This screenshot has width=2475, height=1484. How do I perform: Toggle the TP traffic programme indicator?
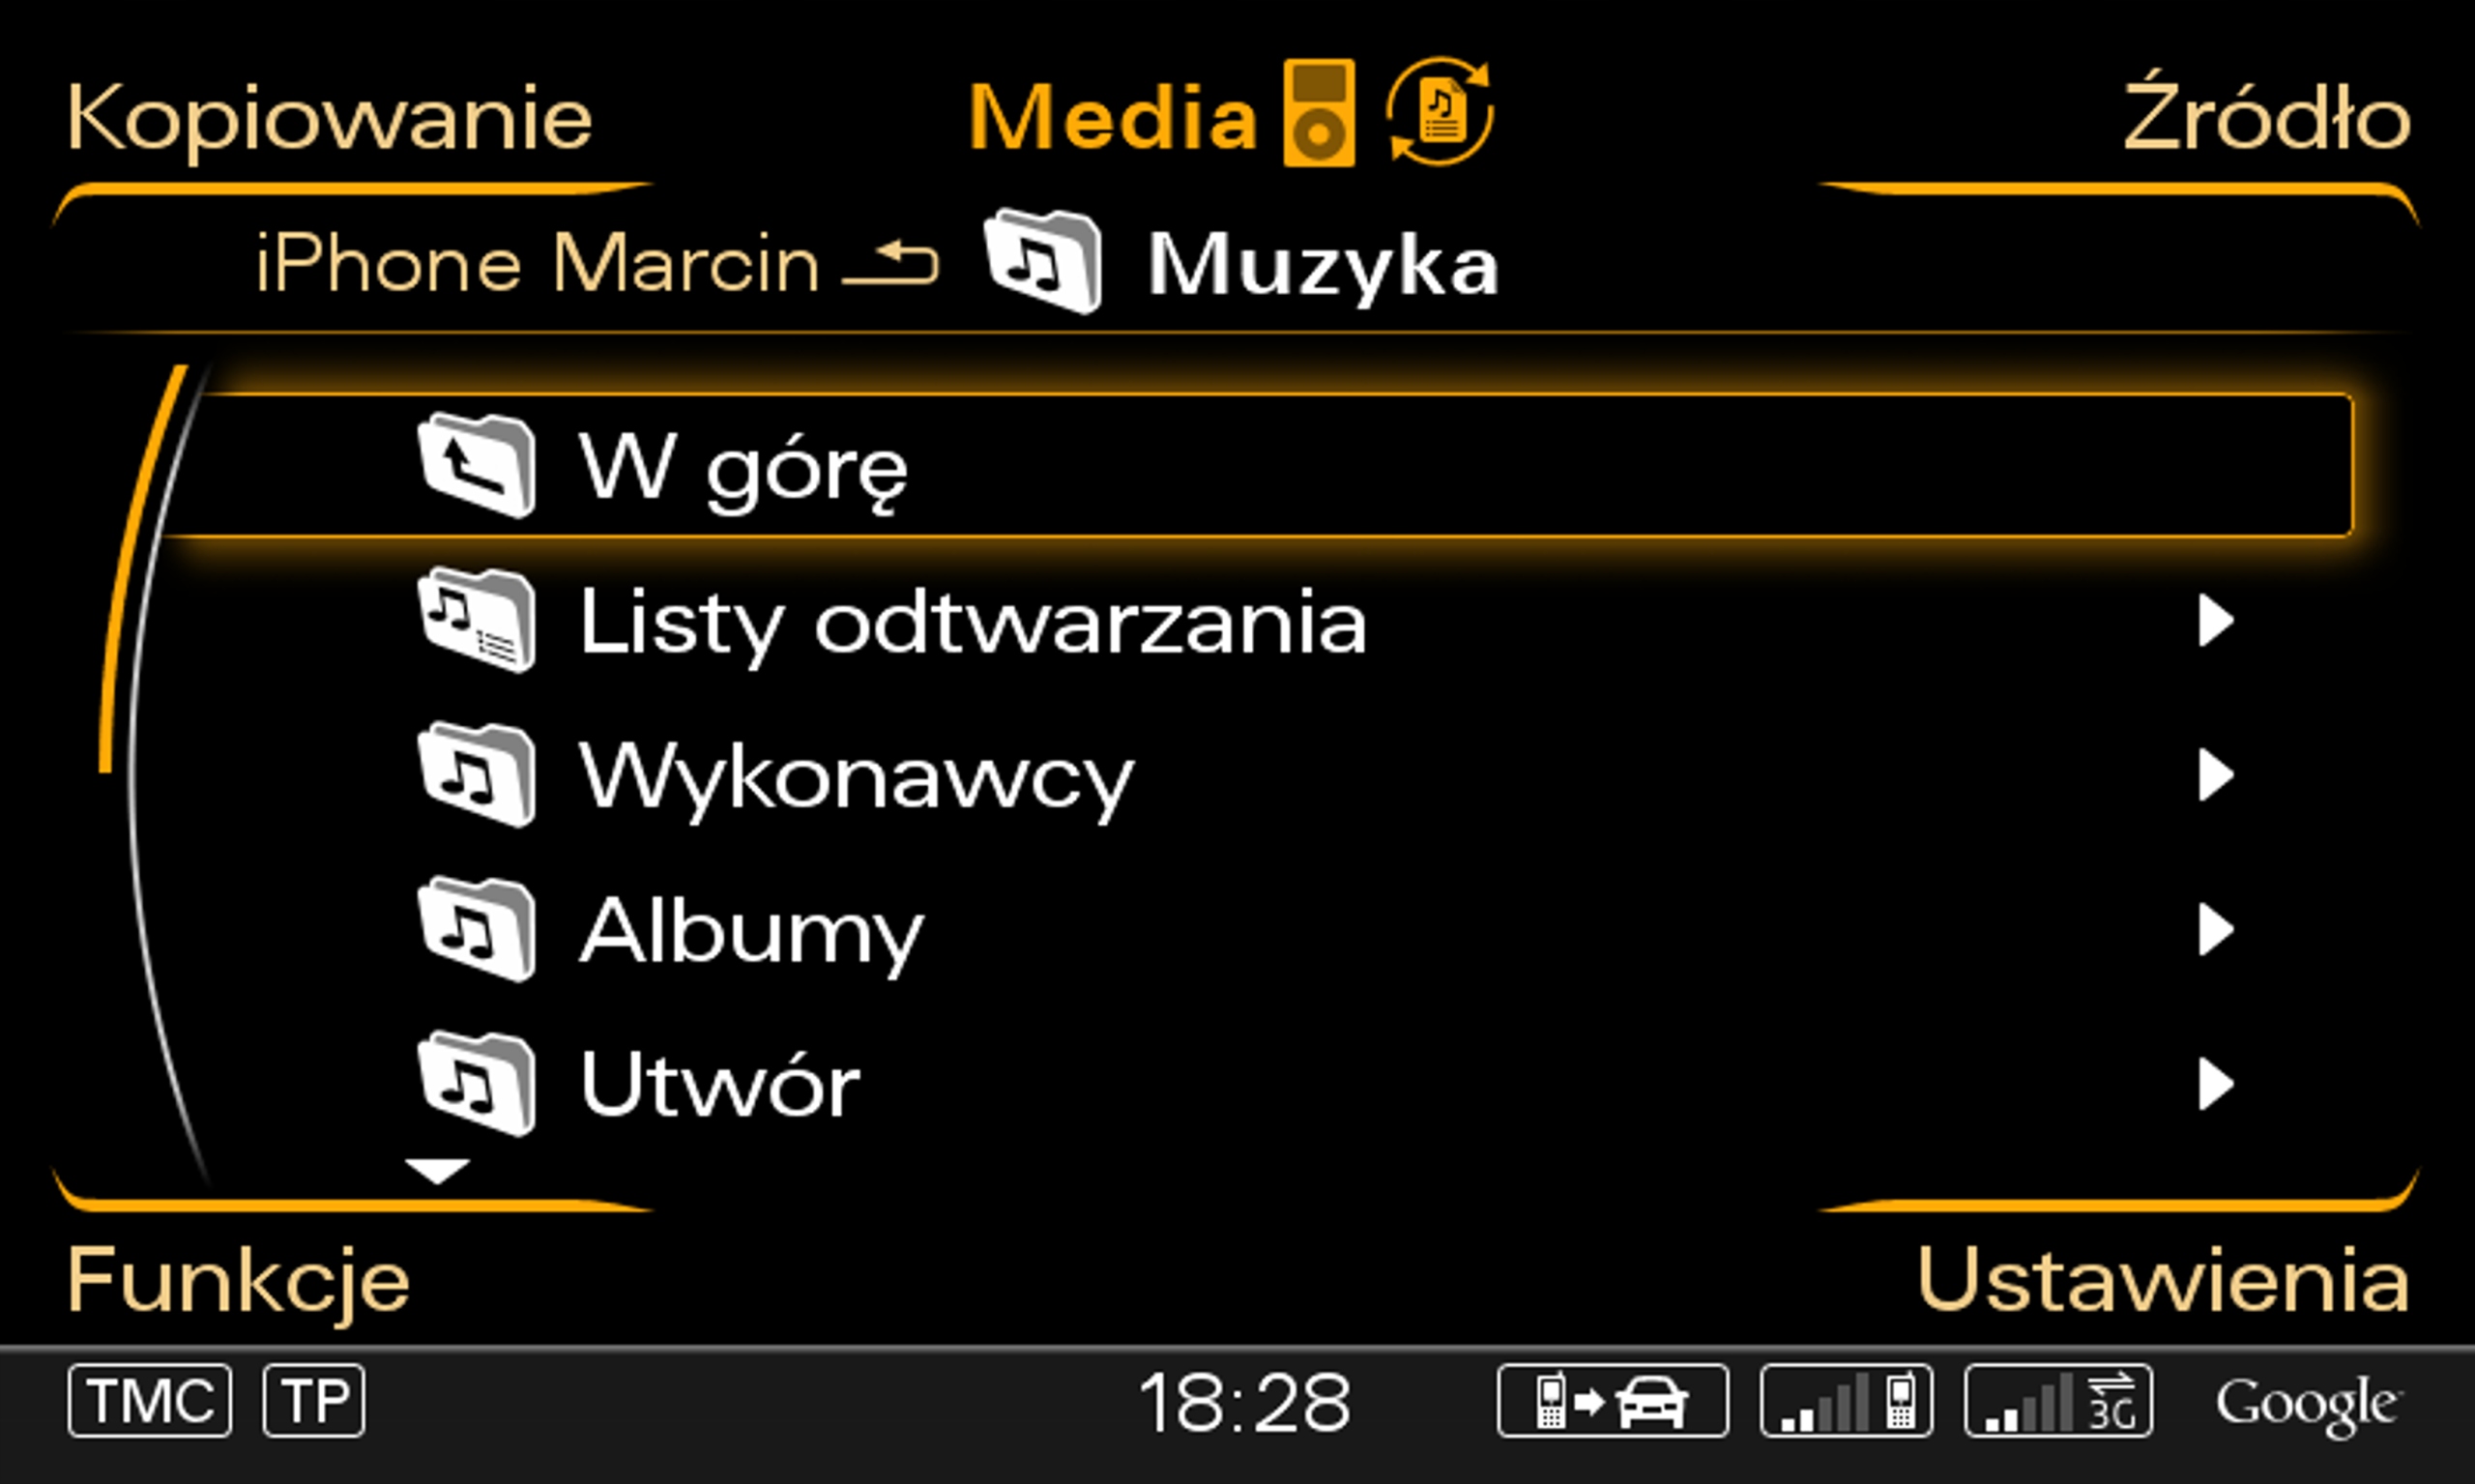(x=314, y=1401)
